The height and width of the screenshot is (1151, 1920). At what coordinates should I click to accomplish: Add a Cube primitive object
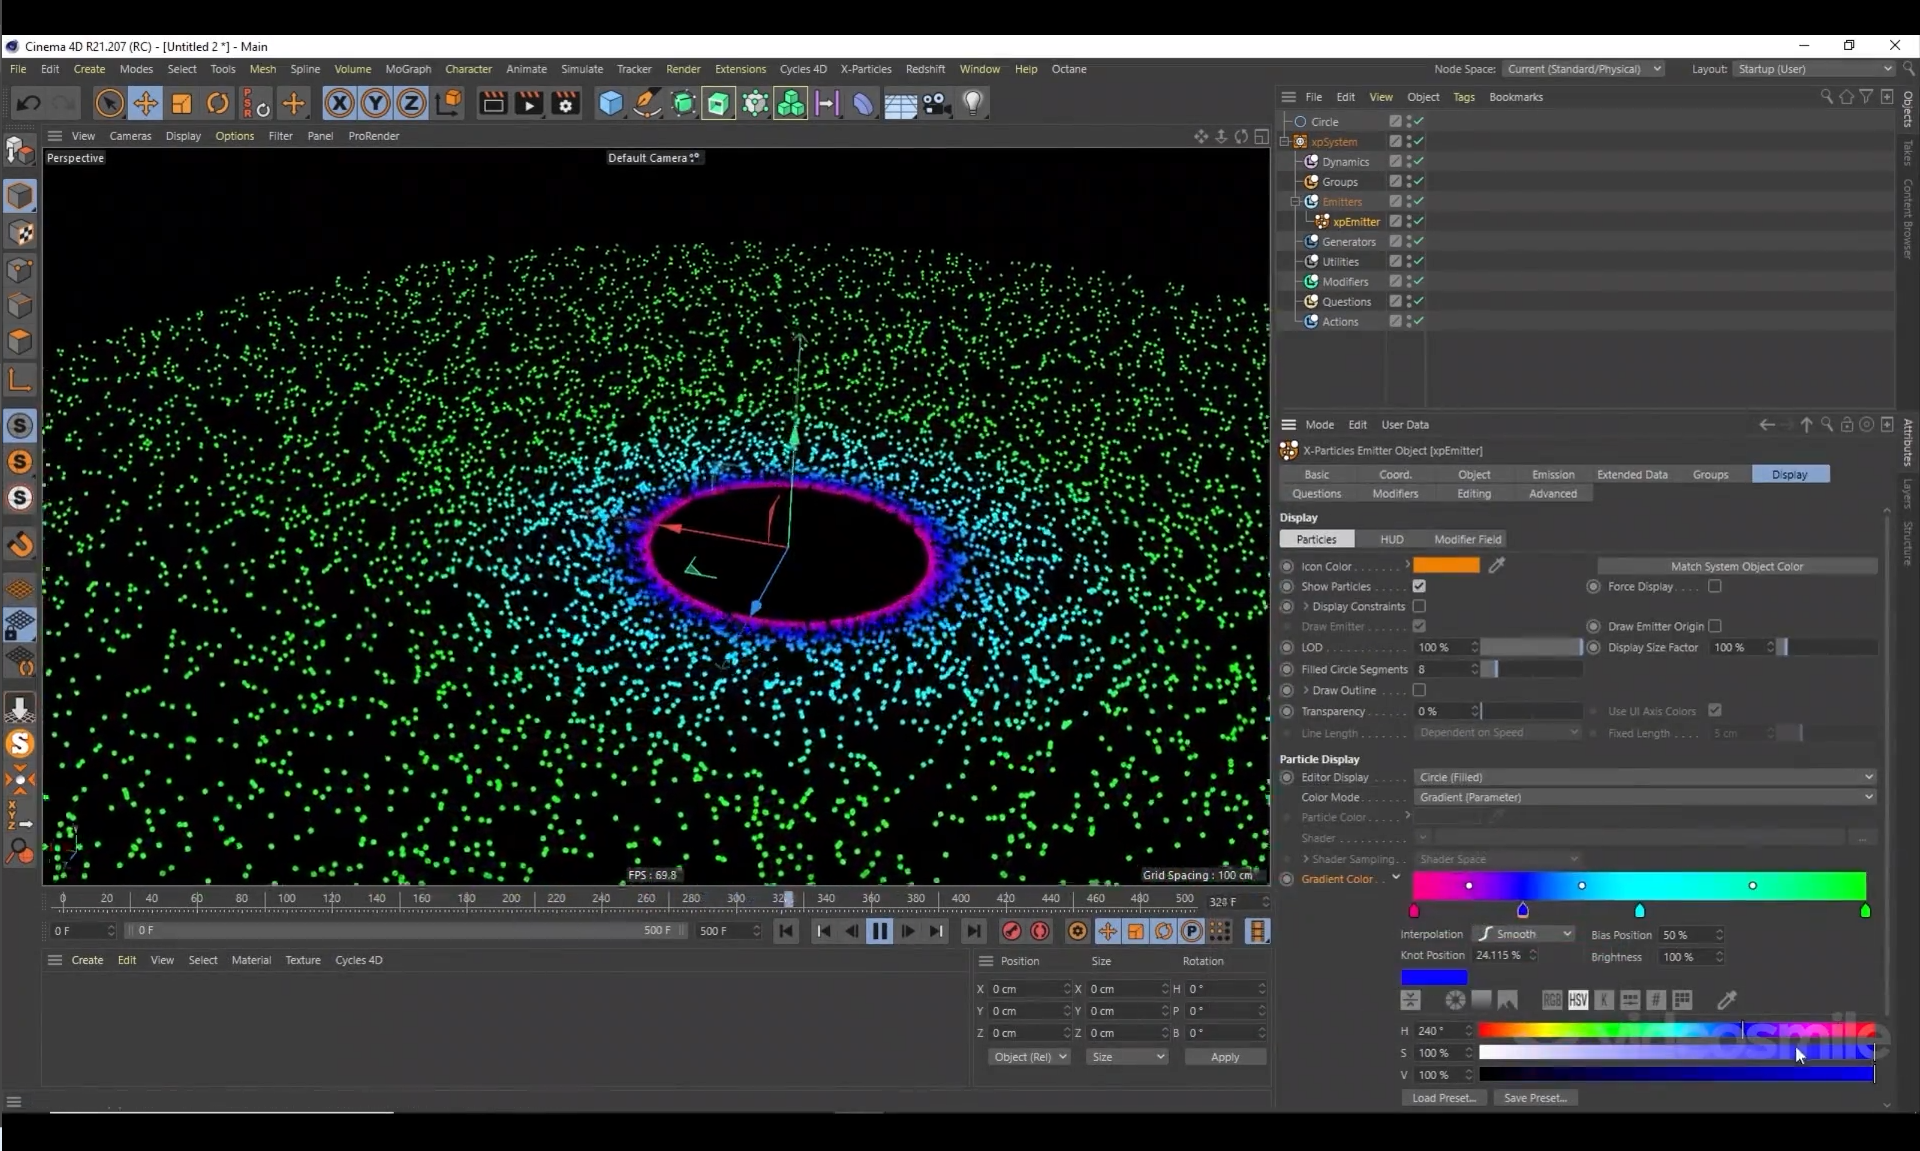[610, 103]
